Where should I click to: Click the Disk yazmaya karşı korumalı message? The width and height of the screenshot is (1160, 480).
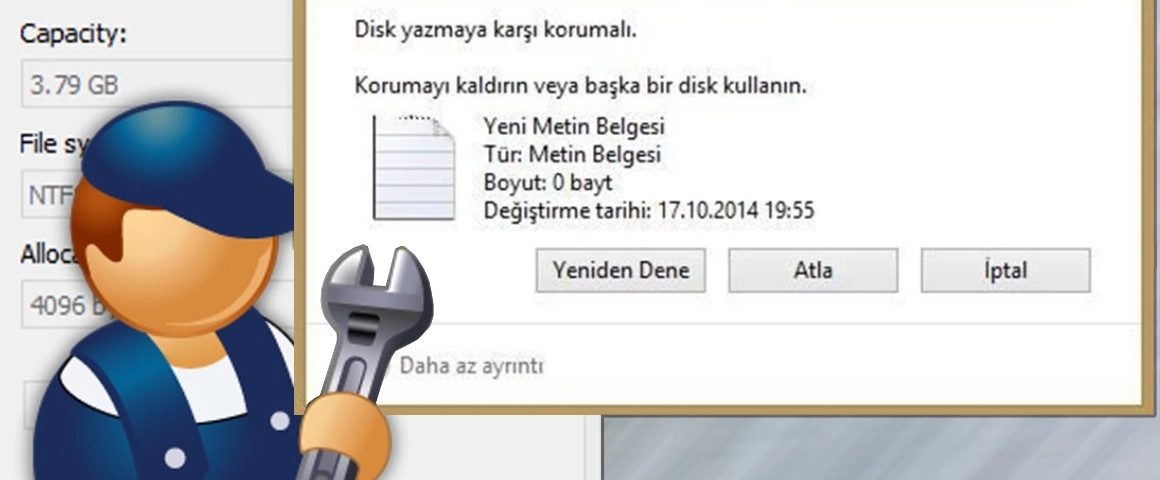[x=496, y=30]
